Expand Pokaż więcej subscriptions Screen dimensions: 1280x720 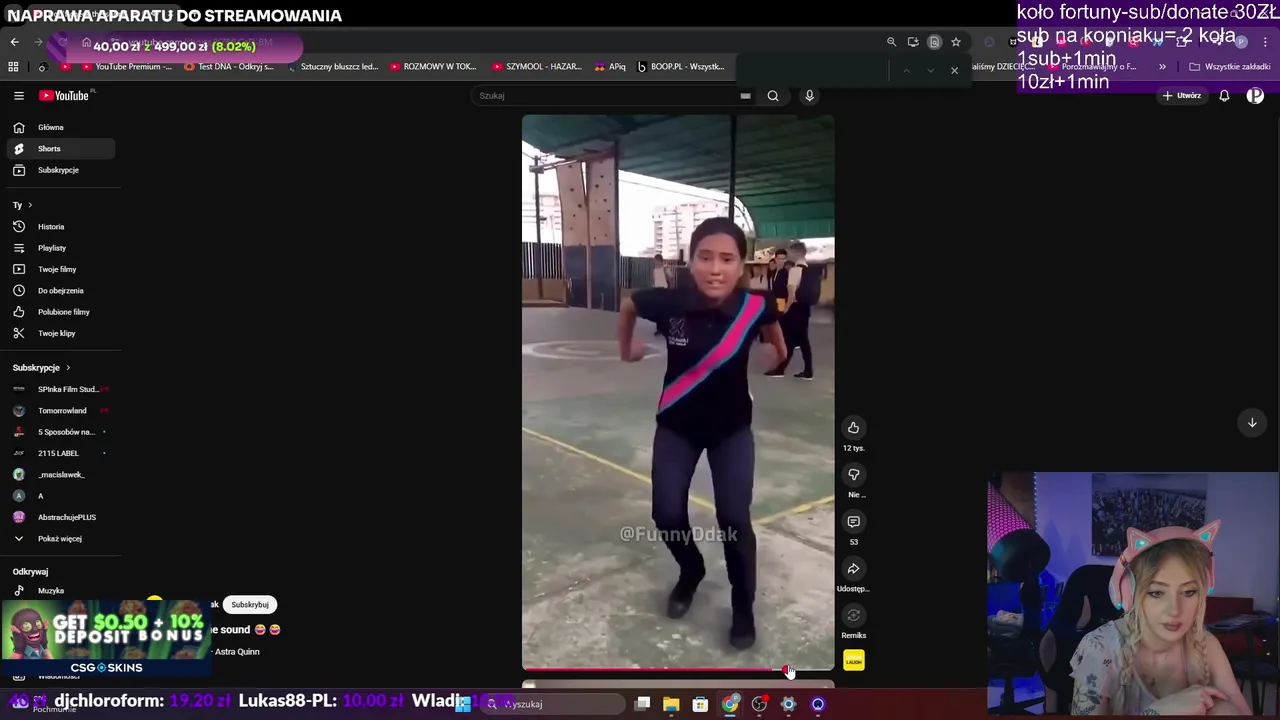point(60,539)
